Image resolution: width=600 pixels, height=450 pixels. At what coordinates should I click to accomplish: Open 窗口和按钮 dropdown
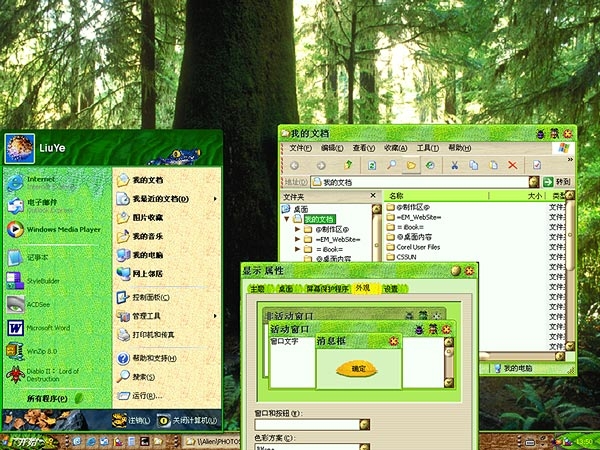pos(365,424)
